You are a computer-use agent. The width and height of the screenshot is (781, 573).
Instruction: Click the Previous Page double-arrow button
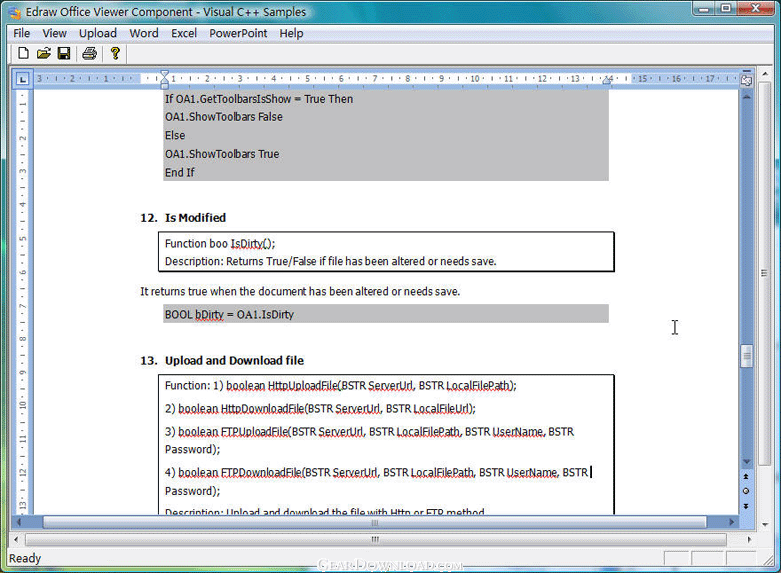pyautogui.click(x=746, y=476)
